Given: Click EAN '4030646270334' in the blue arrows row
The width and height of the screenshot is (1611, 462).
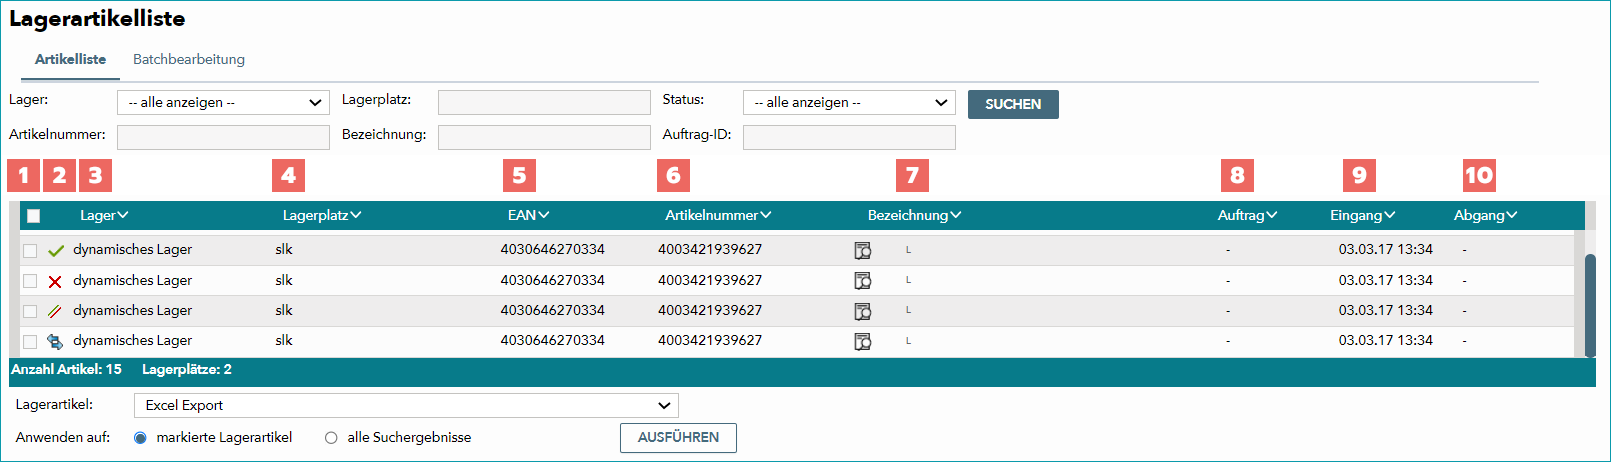Looking at the screenshot, I should 552,340.
